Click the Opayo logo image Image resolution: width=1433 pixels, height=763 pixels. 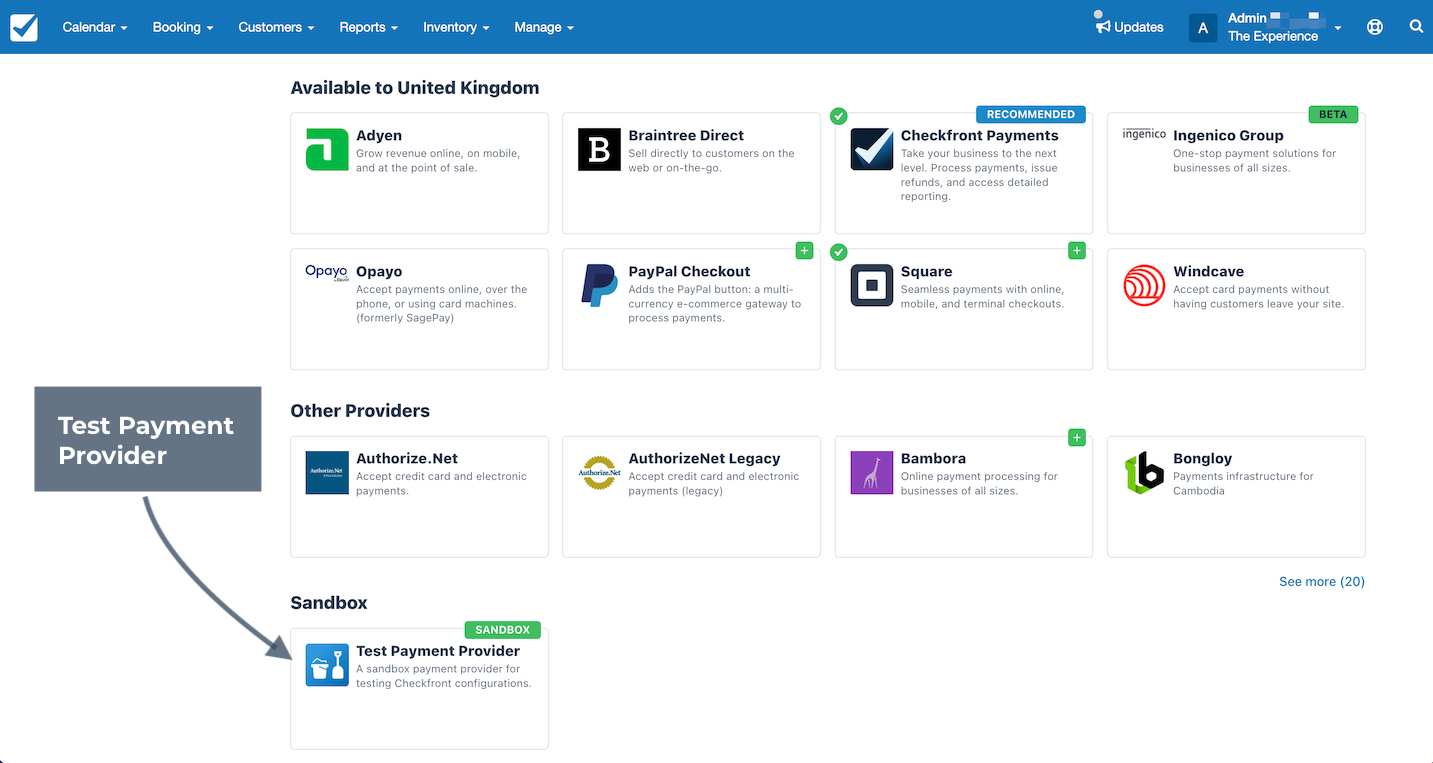click(327, 272)
